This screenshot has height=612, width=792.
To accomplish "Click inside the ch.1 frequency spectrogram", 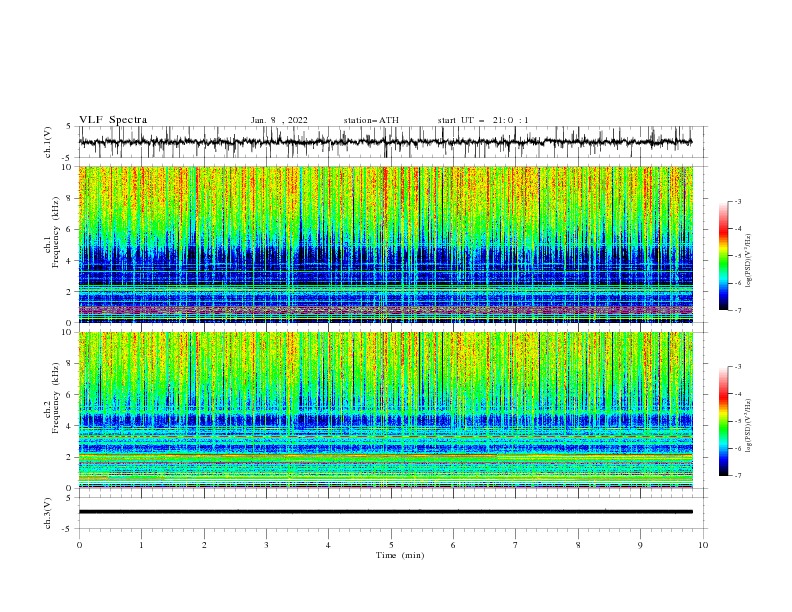I will [x=385, y=244].
